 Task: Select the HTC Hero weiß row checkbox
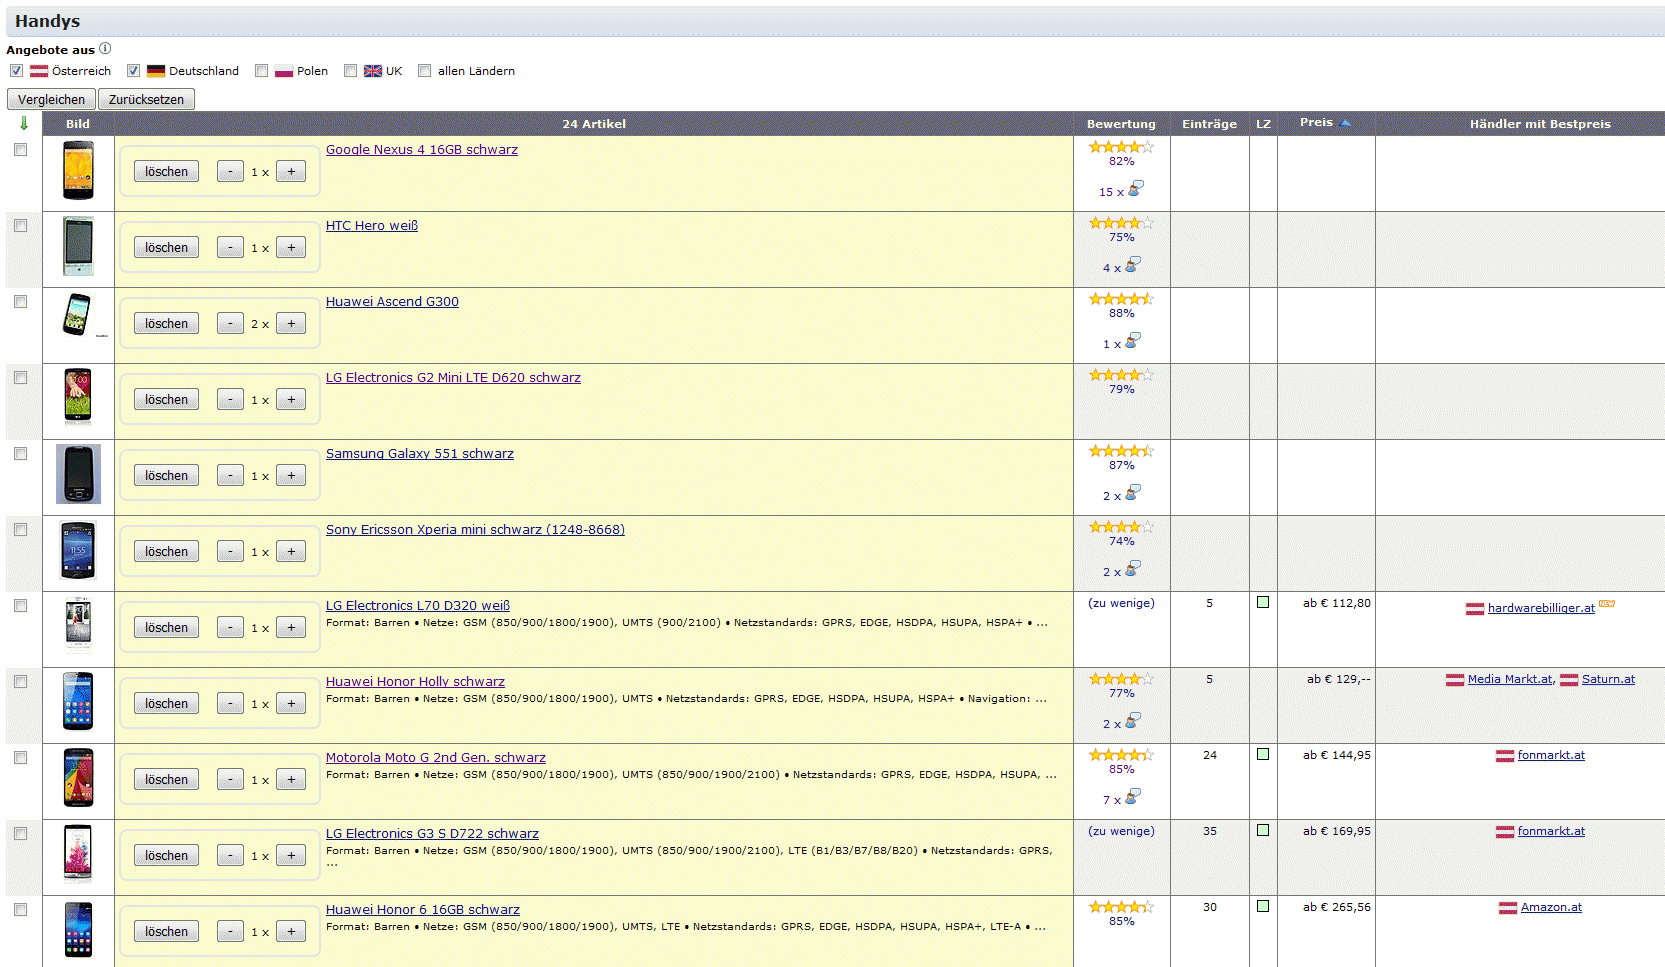click(20, 225)
